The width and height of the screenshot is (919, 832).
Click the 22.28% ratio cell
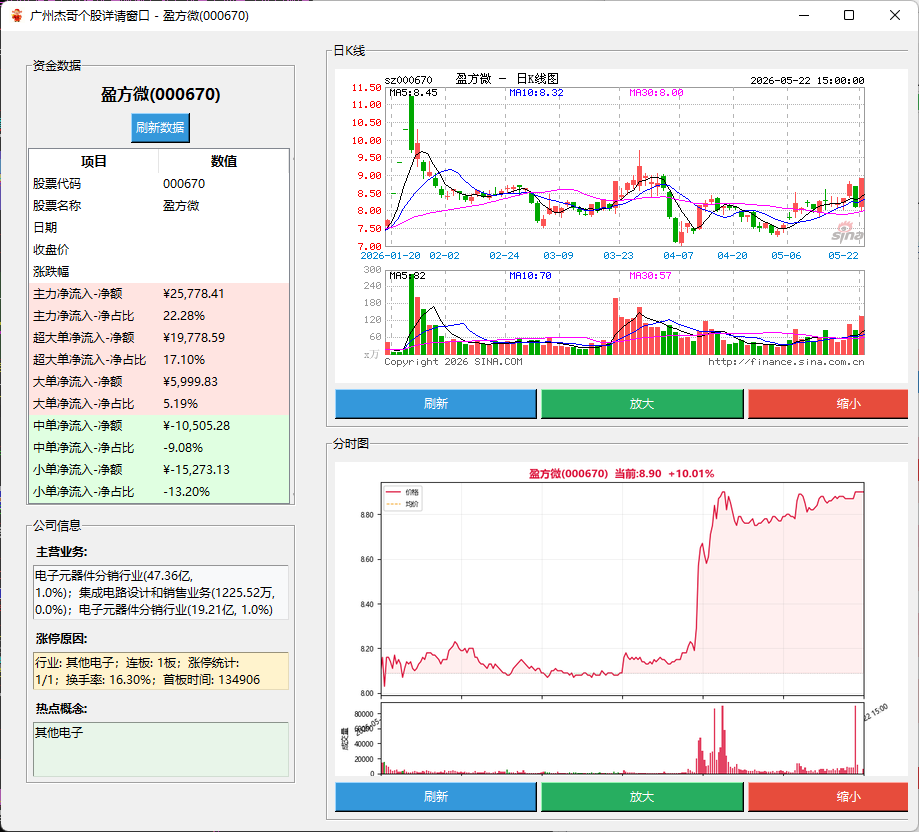(184, 316)
